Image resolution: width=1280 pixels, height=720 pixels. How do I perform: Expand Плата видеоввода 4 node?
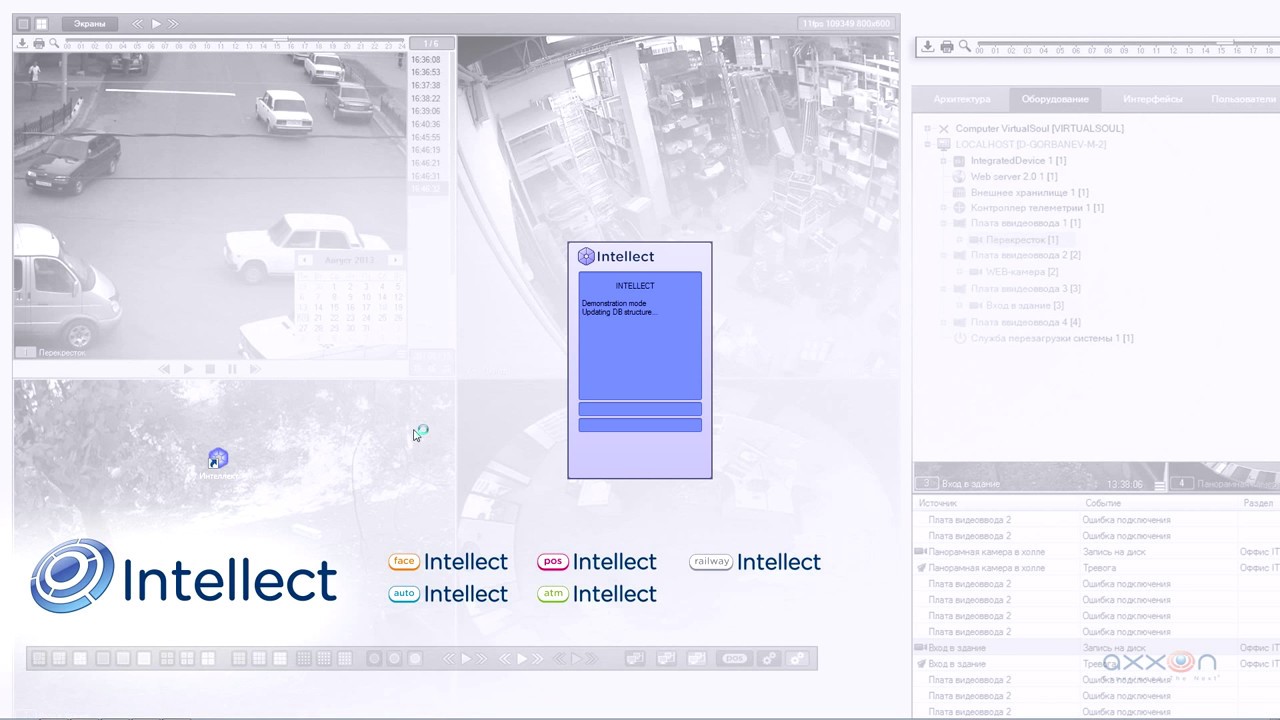943,322
